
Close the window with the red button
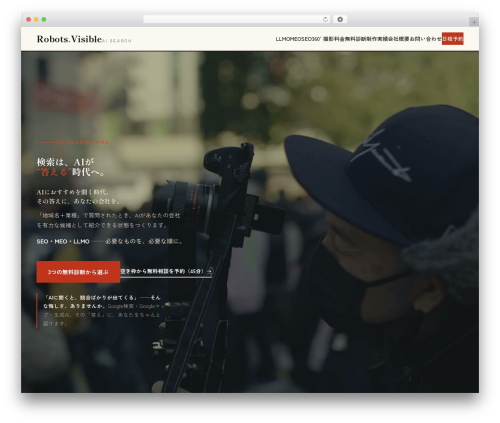pyautogui.click(x=29, y=19)
